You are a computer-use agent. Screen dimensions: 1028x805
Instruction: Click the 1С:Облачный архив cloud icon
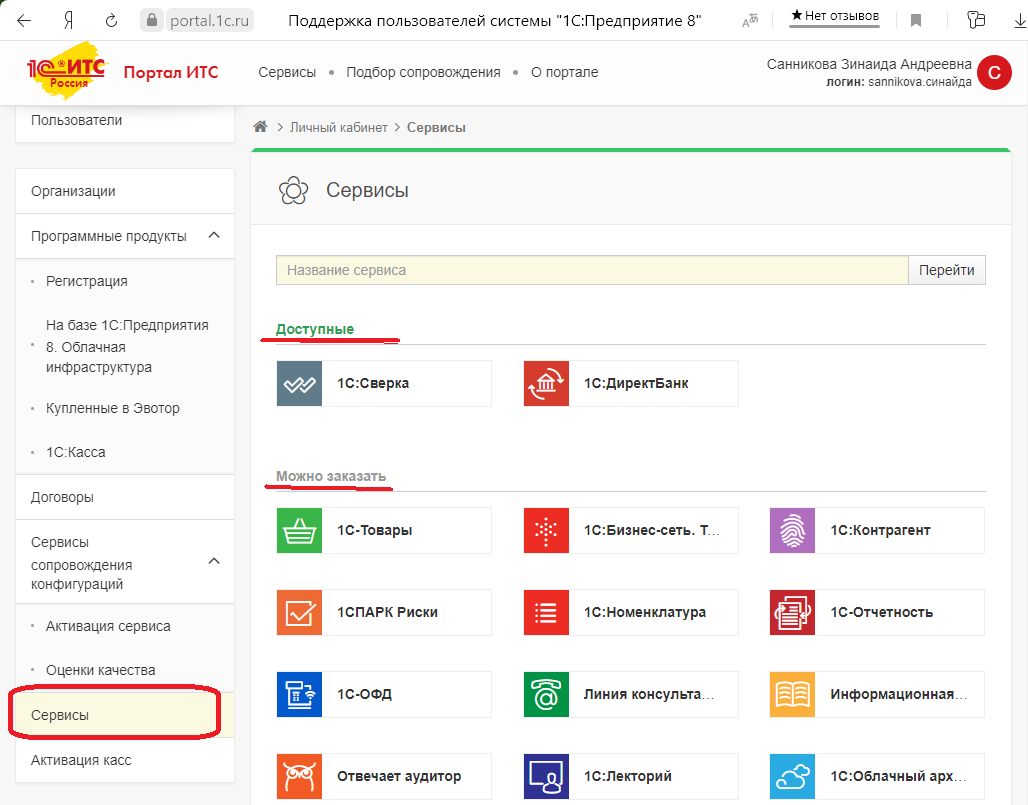pyautogui.click(x=793, y=776)
